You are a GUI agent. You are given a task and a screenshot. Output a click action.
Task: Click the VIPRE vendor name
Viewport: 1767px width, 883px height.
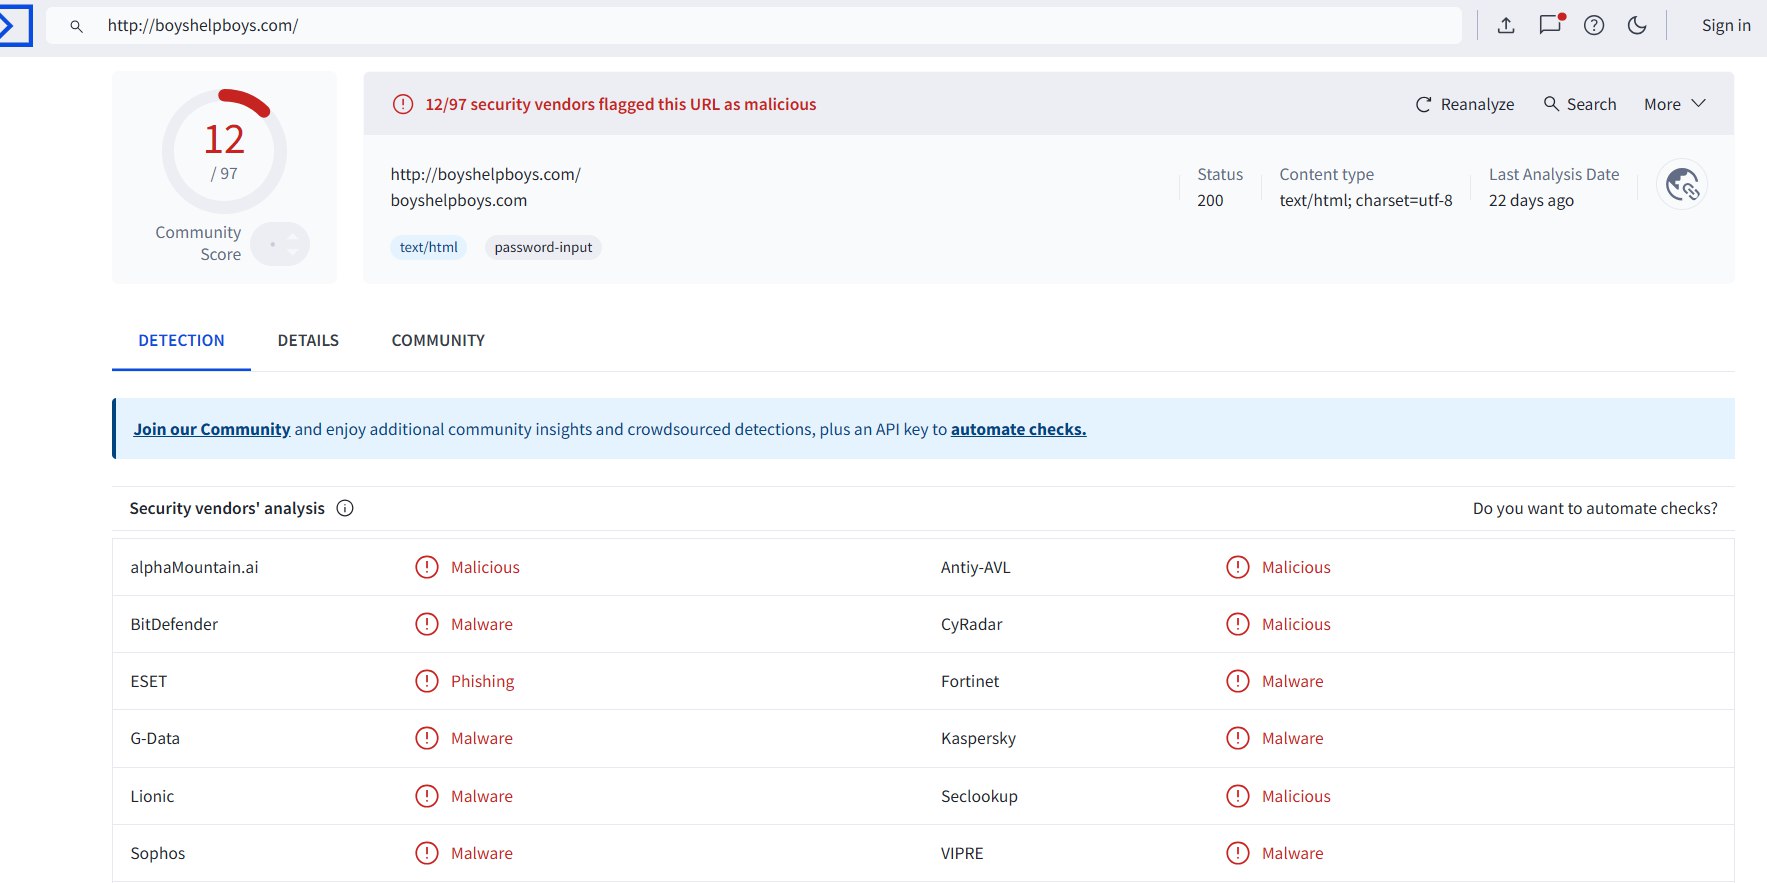962,853
